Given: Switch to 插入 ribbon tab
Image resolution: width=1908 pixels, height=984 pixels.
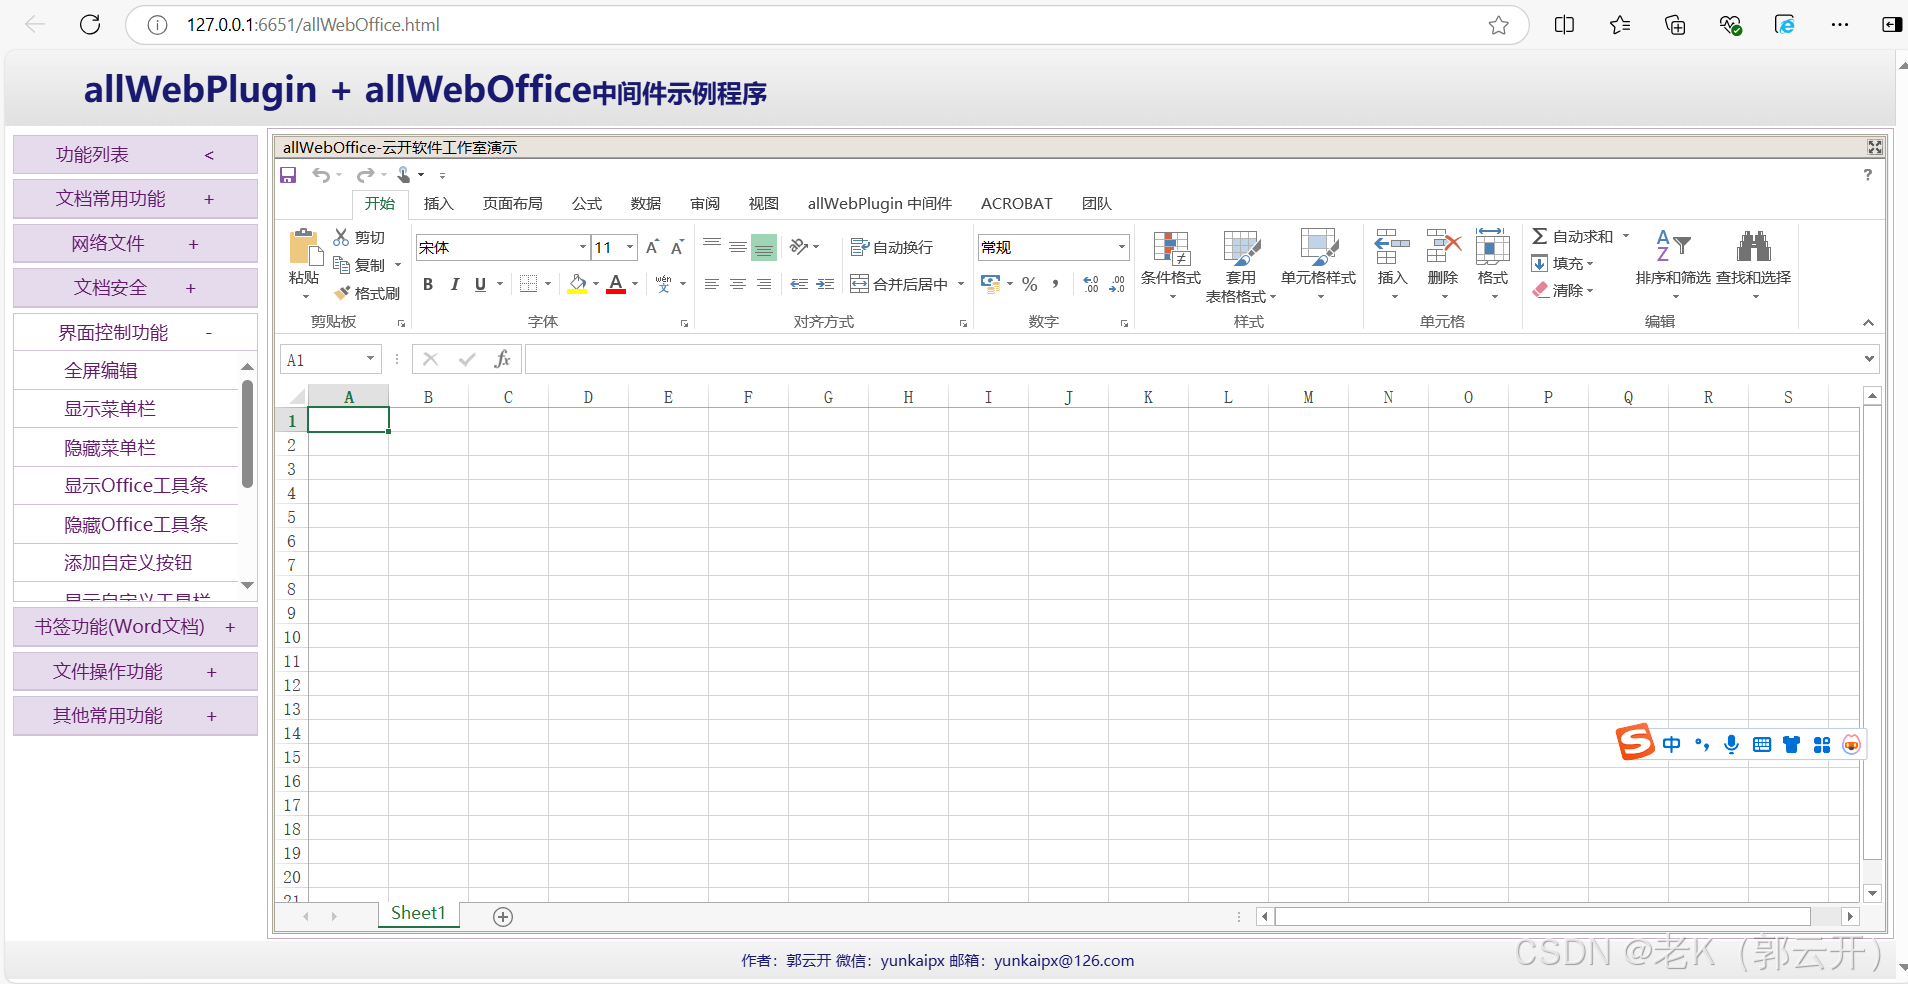Looking at the screenshot, I should 438,203.
